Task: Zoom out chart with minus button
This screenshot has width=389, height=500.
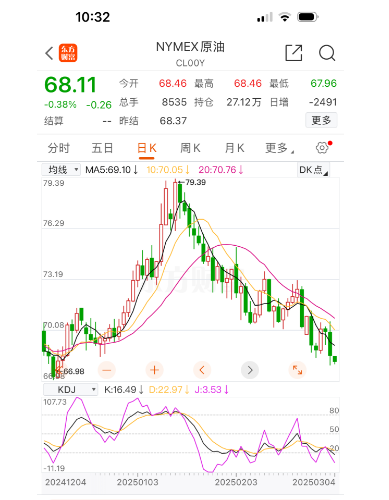Action: 107,370
